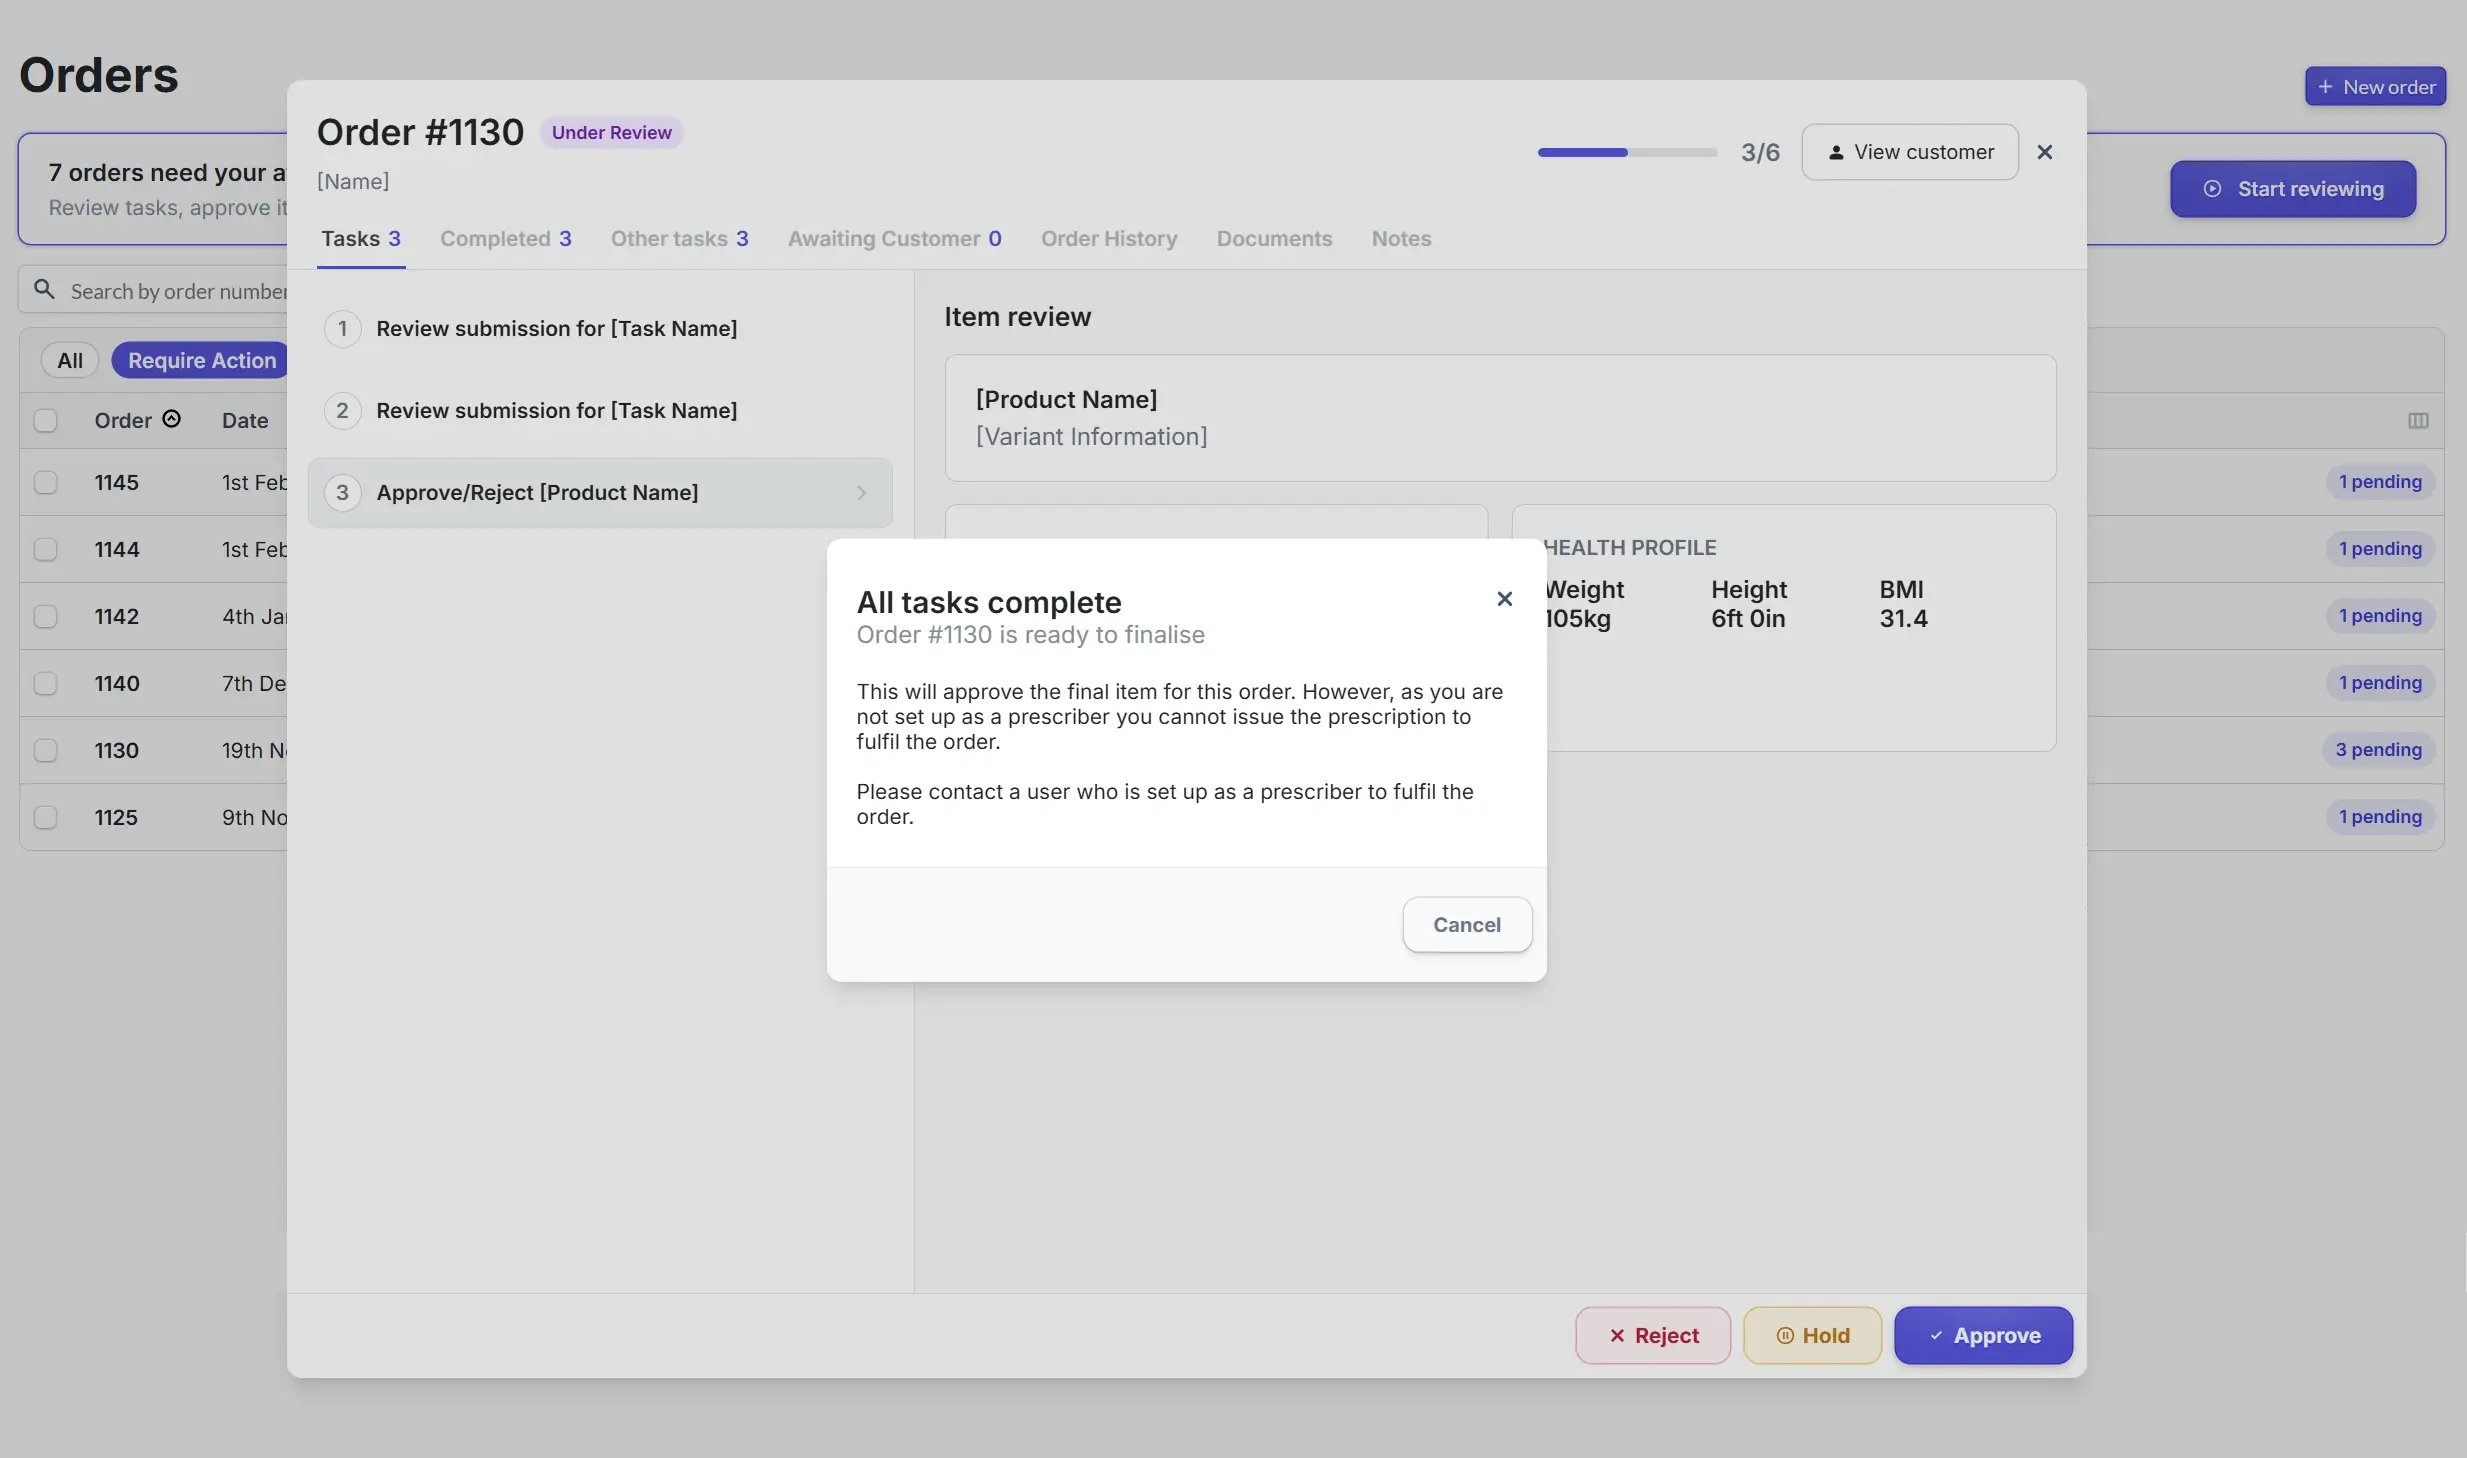Image resolution: width=2467 pixels, height=1458 pixels.
Task: Open the column layout icon in table header
Action: [2417, 421]
